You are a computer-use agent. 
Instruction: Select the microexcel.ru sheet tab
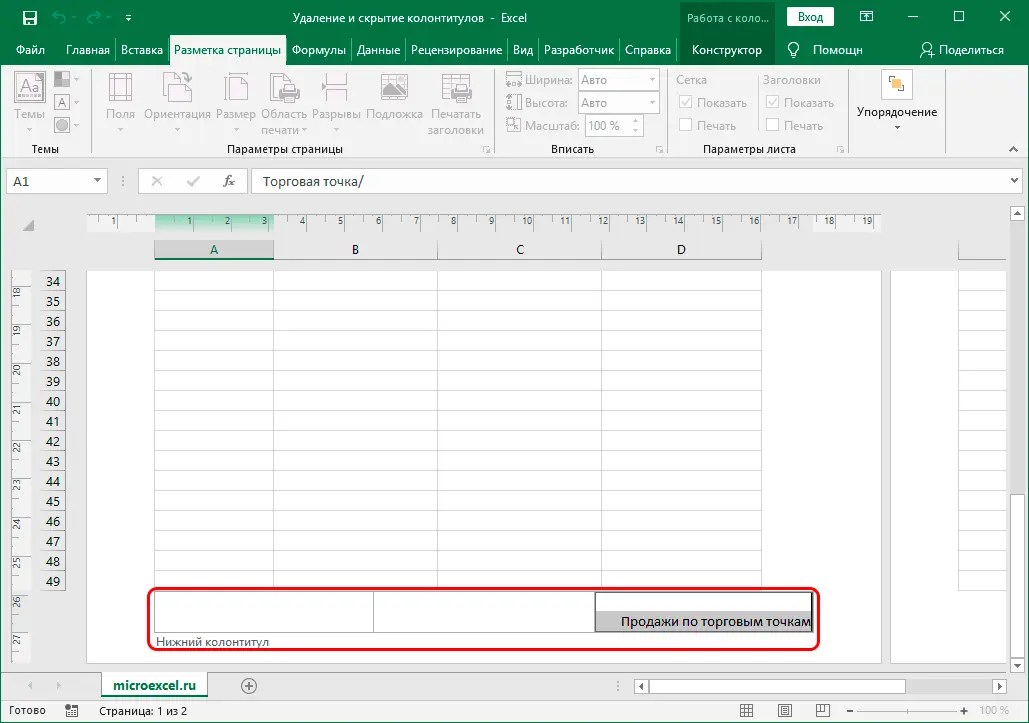click(154, 686)
